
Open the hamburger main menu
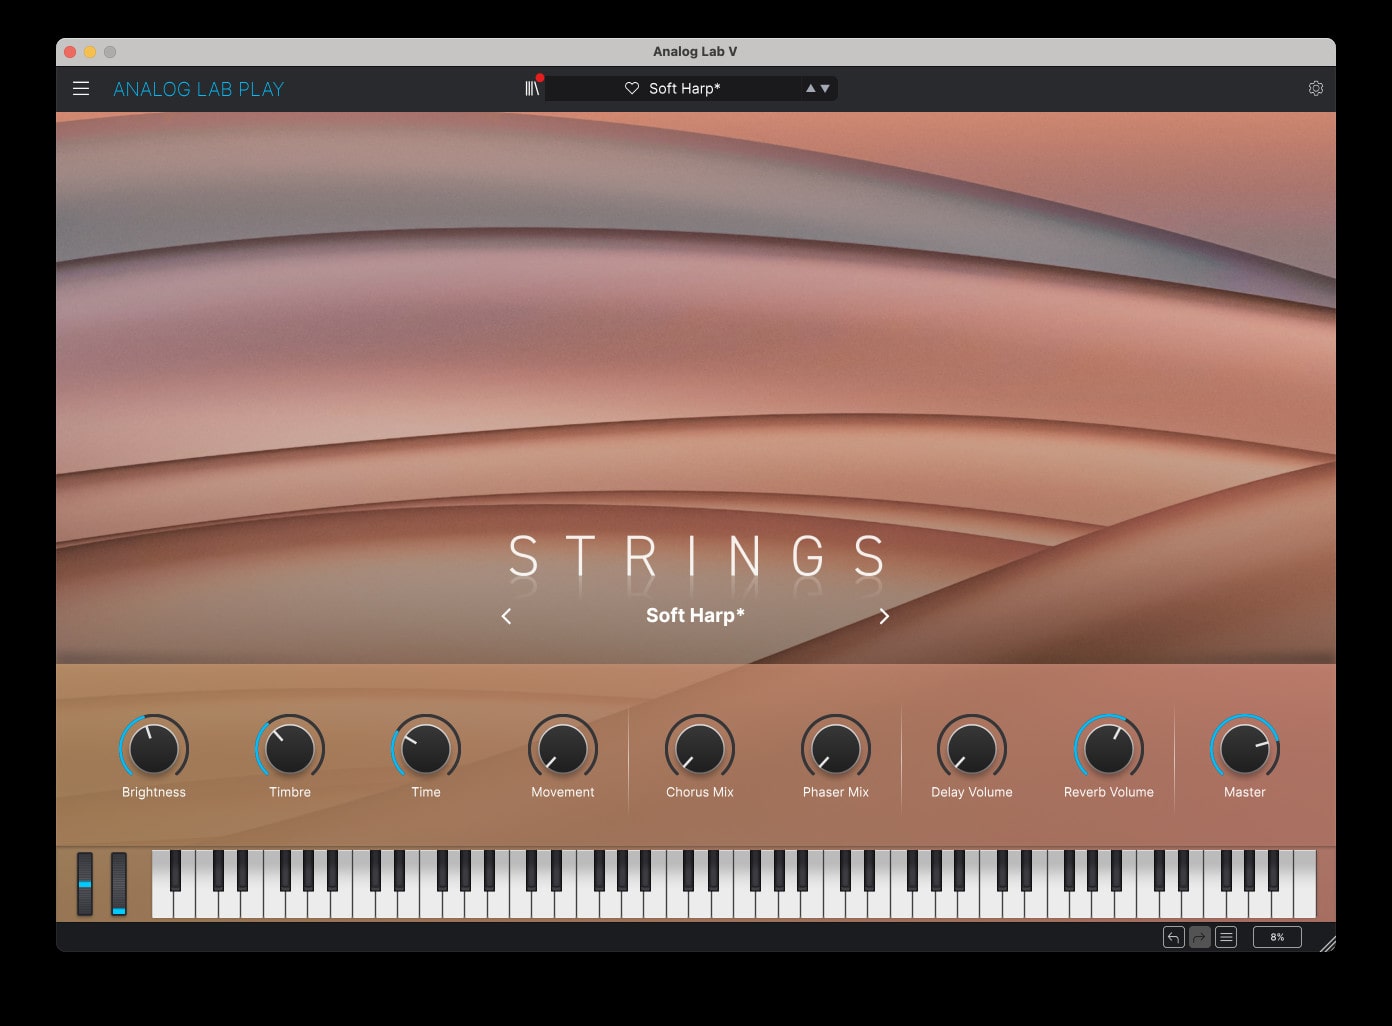coord(81,89)
